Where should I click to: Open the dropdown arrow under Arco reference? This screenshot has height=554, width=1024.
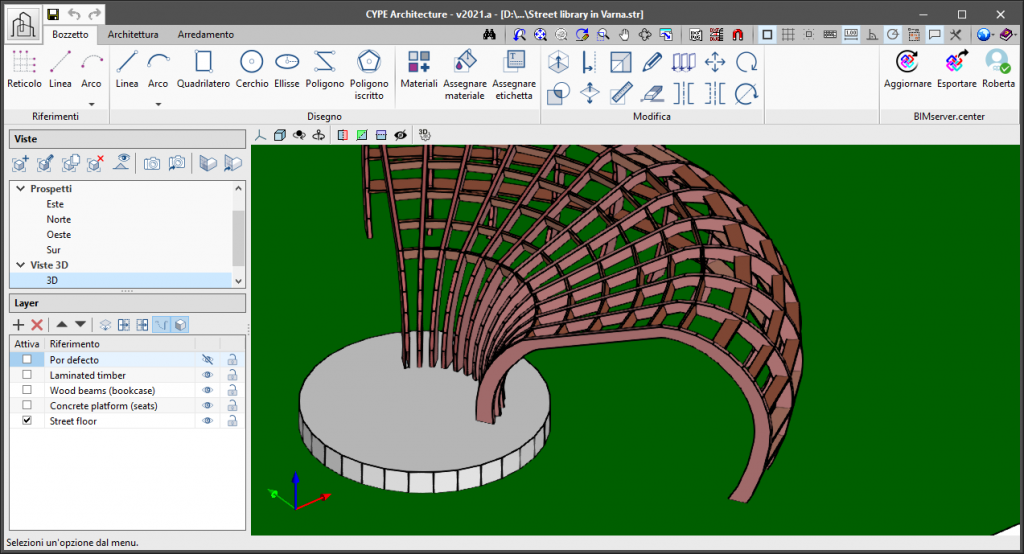click(x=91, y=103)
